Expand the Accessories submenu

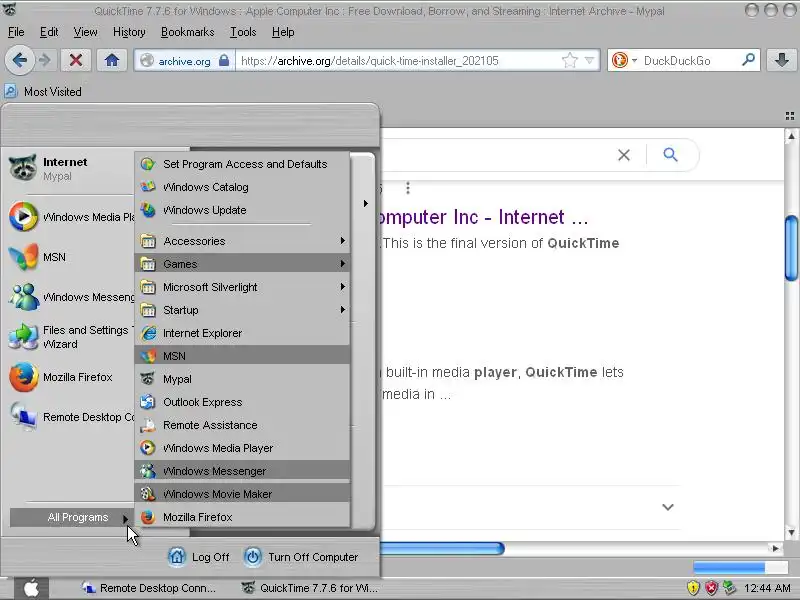243,241
